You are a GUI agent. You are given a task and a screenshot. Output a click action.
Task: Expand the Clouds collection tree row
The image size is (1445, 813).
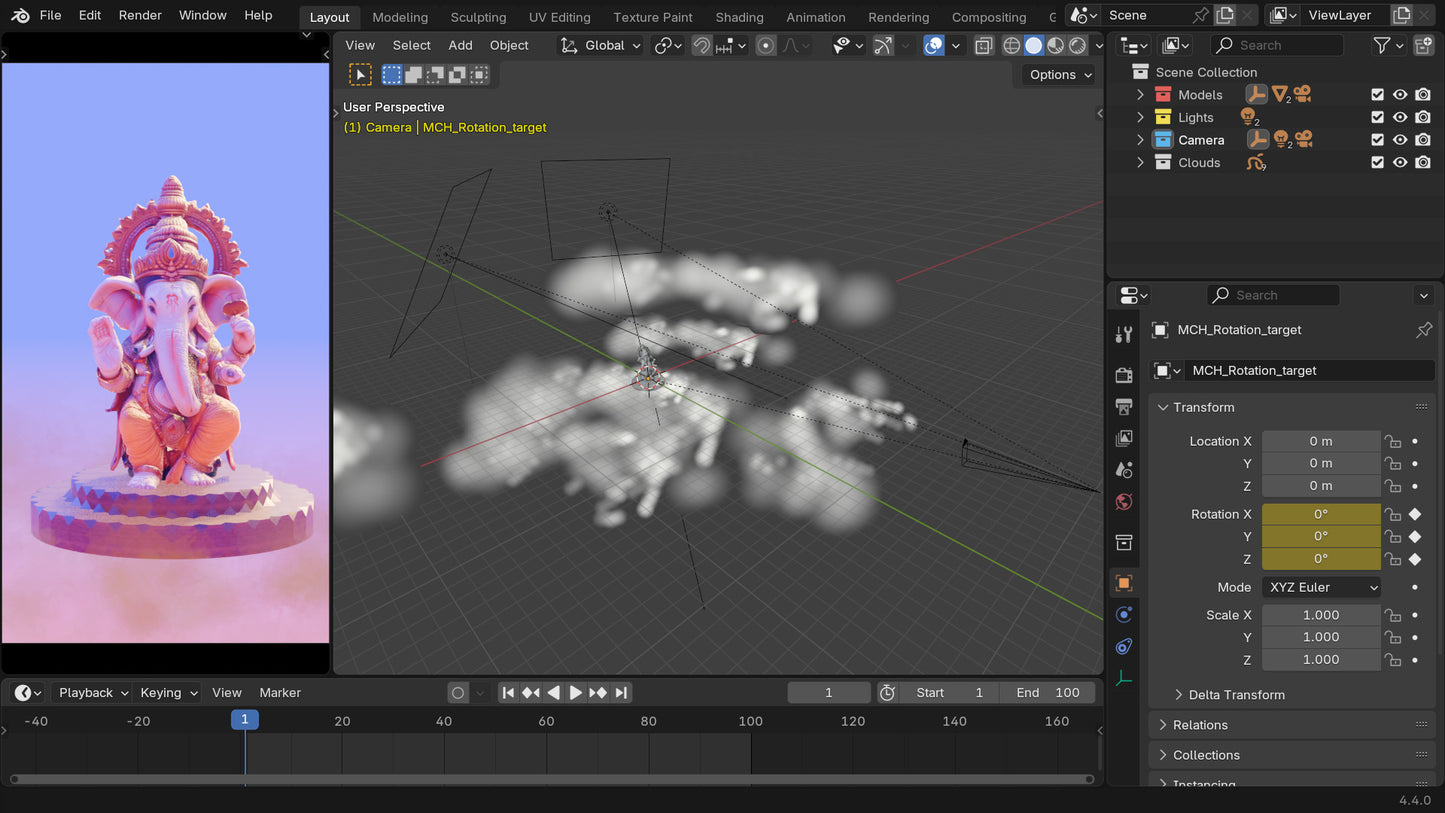1140,162
